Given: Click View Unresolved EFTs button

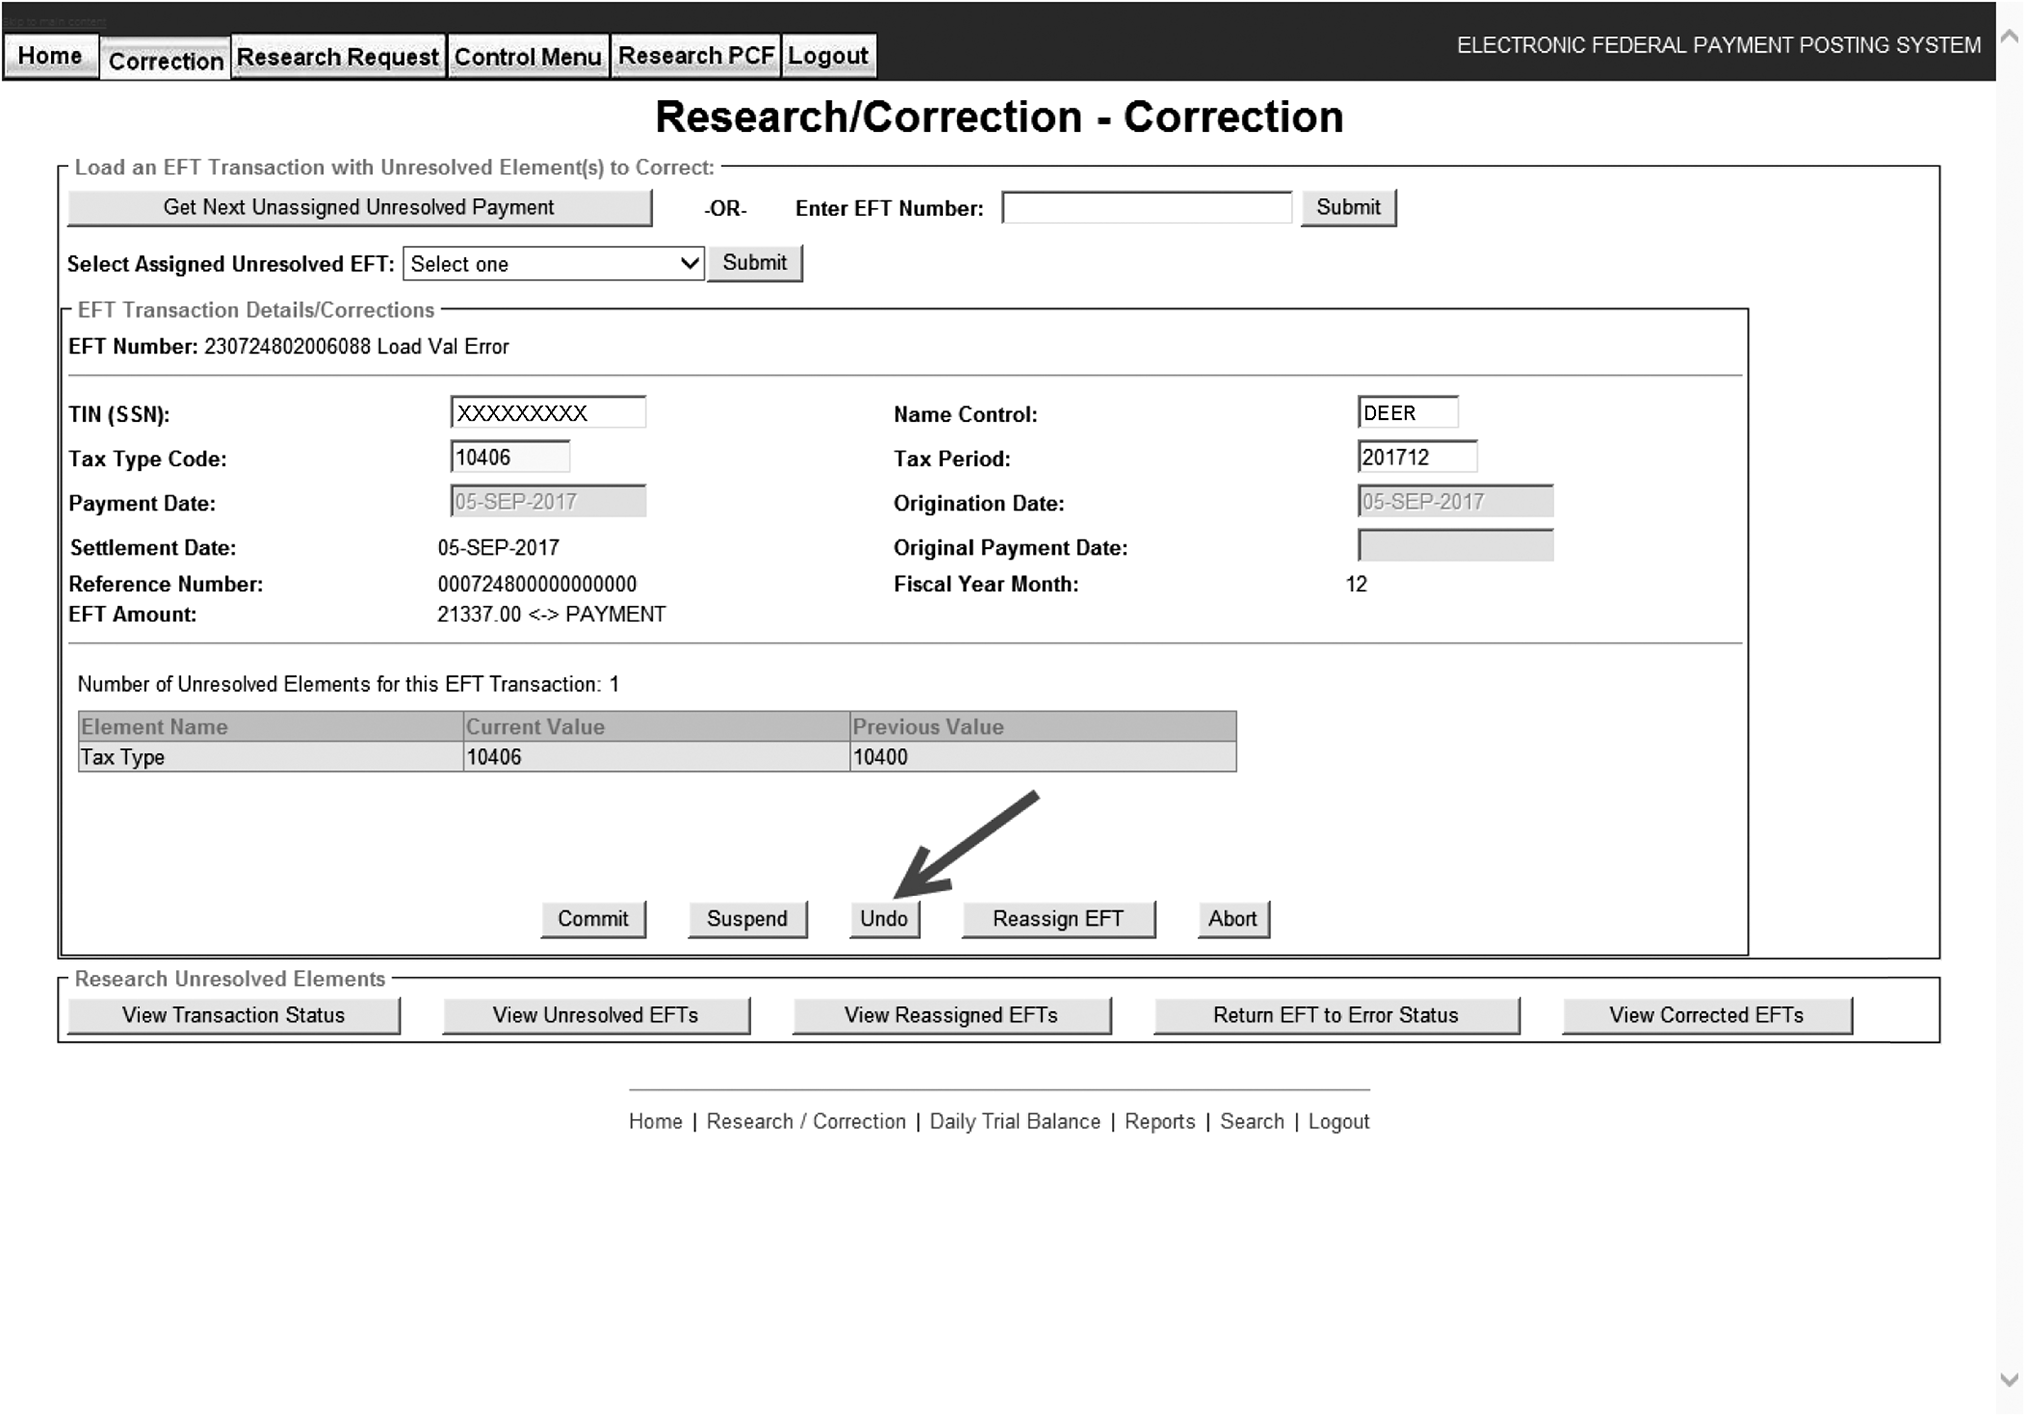Looking at the screenshot, I should (x=595, y=1015).
